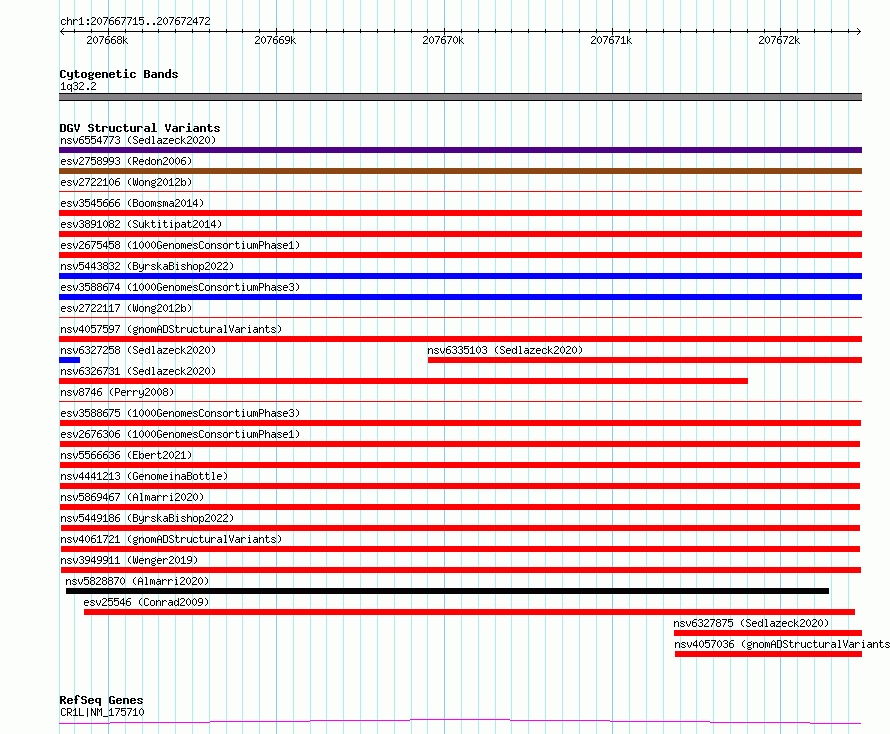Open nsv5828870 (Almarri2020) label

point(137,581)
